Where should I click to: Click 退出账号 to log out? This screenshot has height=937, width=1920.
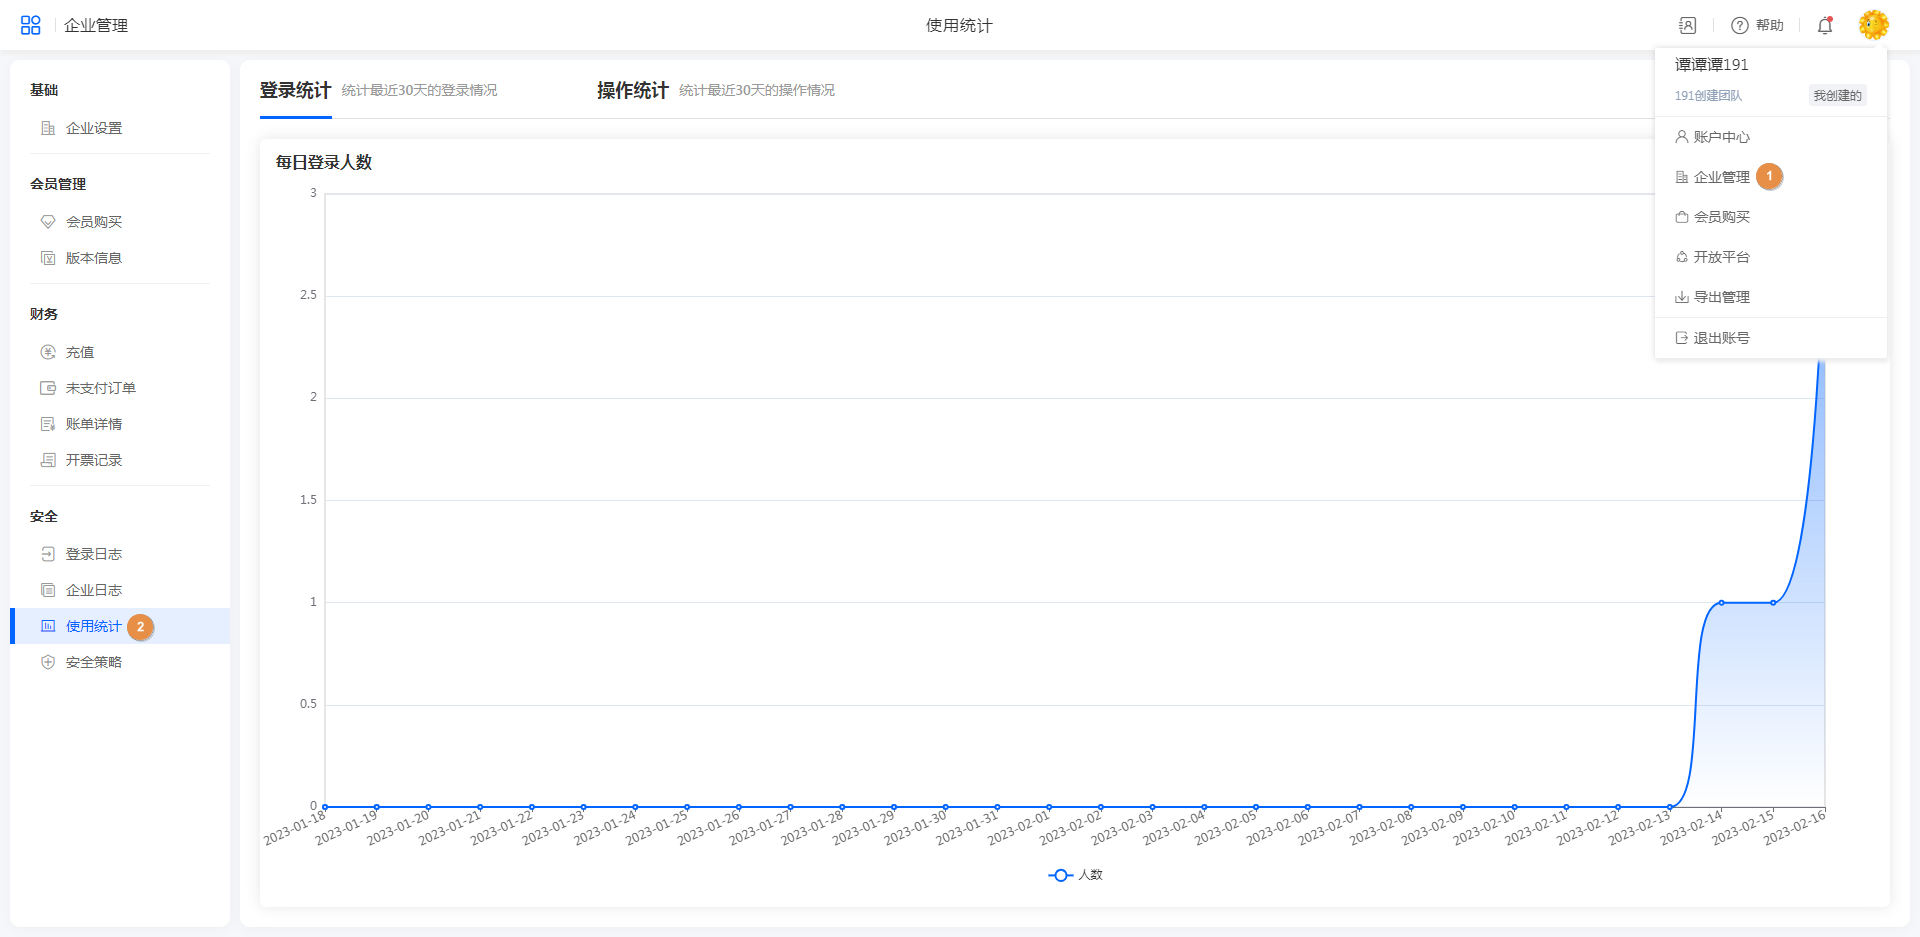[1721, 338]
